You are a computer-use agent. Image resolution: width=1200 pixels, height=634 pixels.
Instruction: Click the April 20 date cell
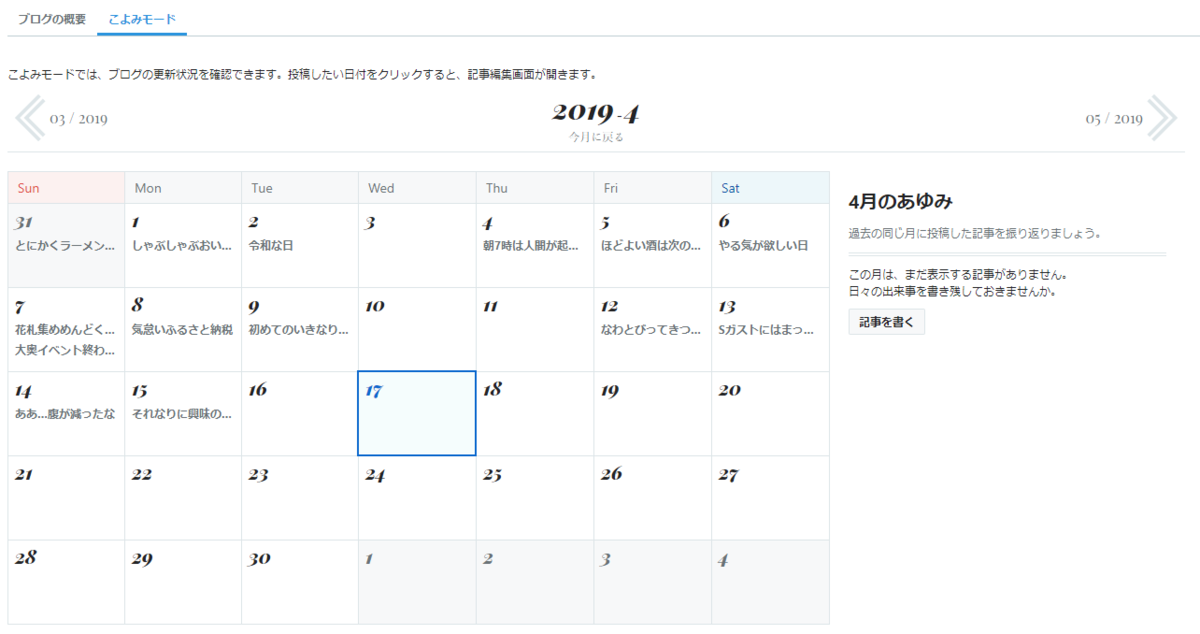pyautogui.click(x=770, y=413)
